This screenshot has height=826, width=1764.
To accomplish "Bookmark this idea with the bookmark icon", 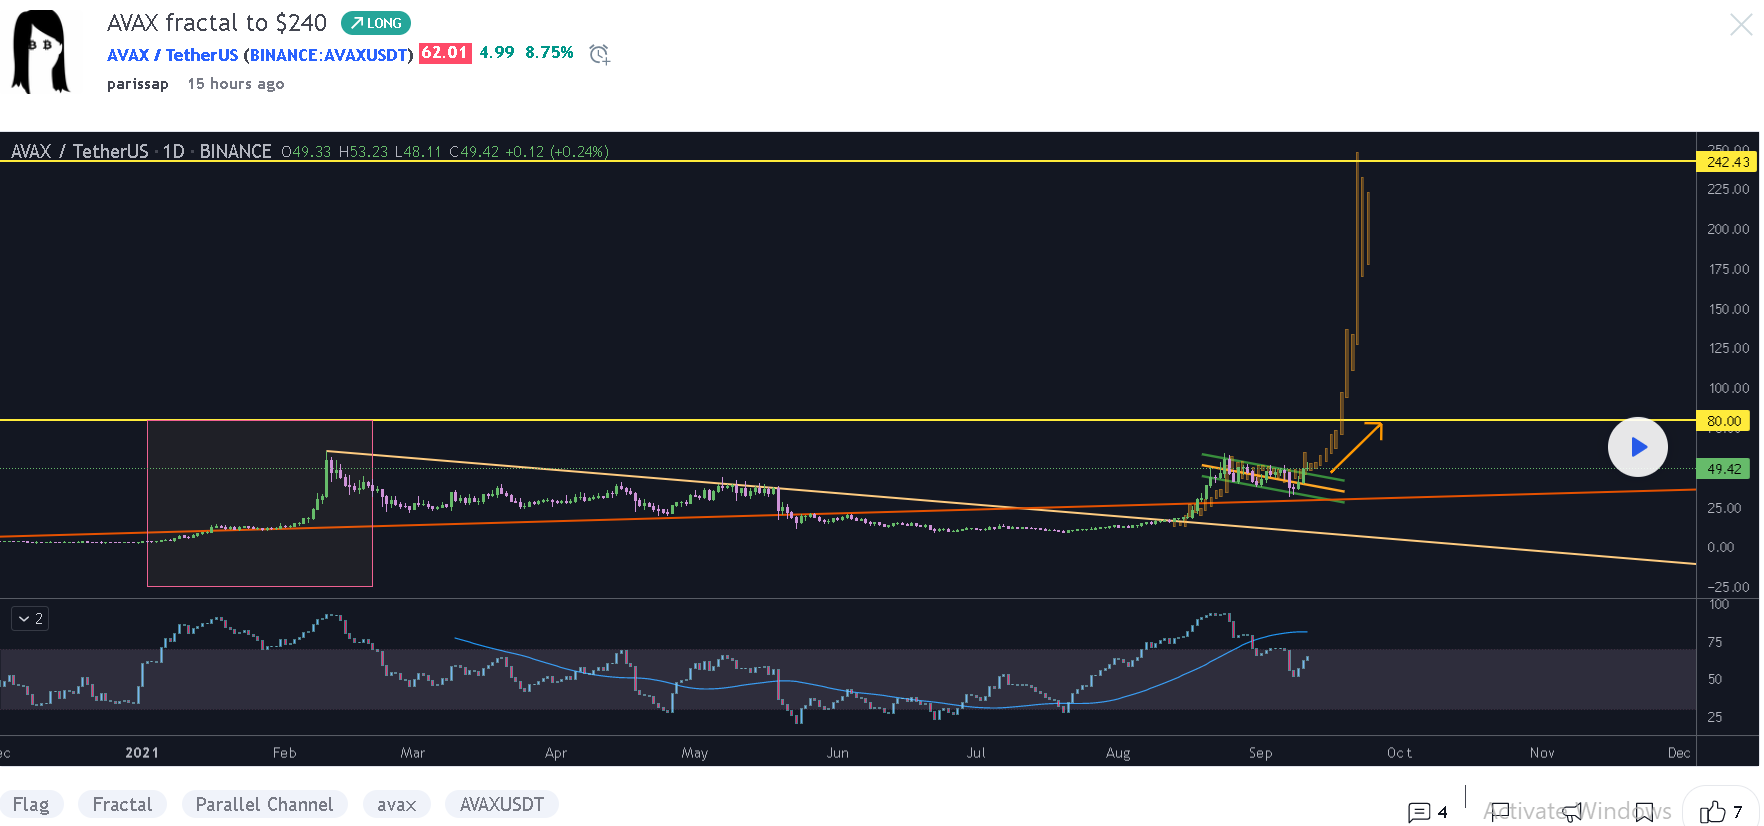I will (x=1644, y=812).
